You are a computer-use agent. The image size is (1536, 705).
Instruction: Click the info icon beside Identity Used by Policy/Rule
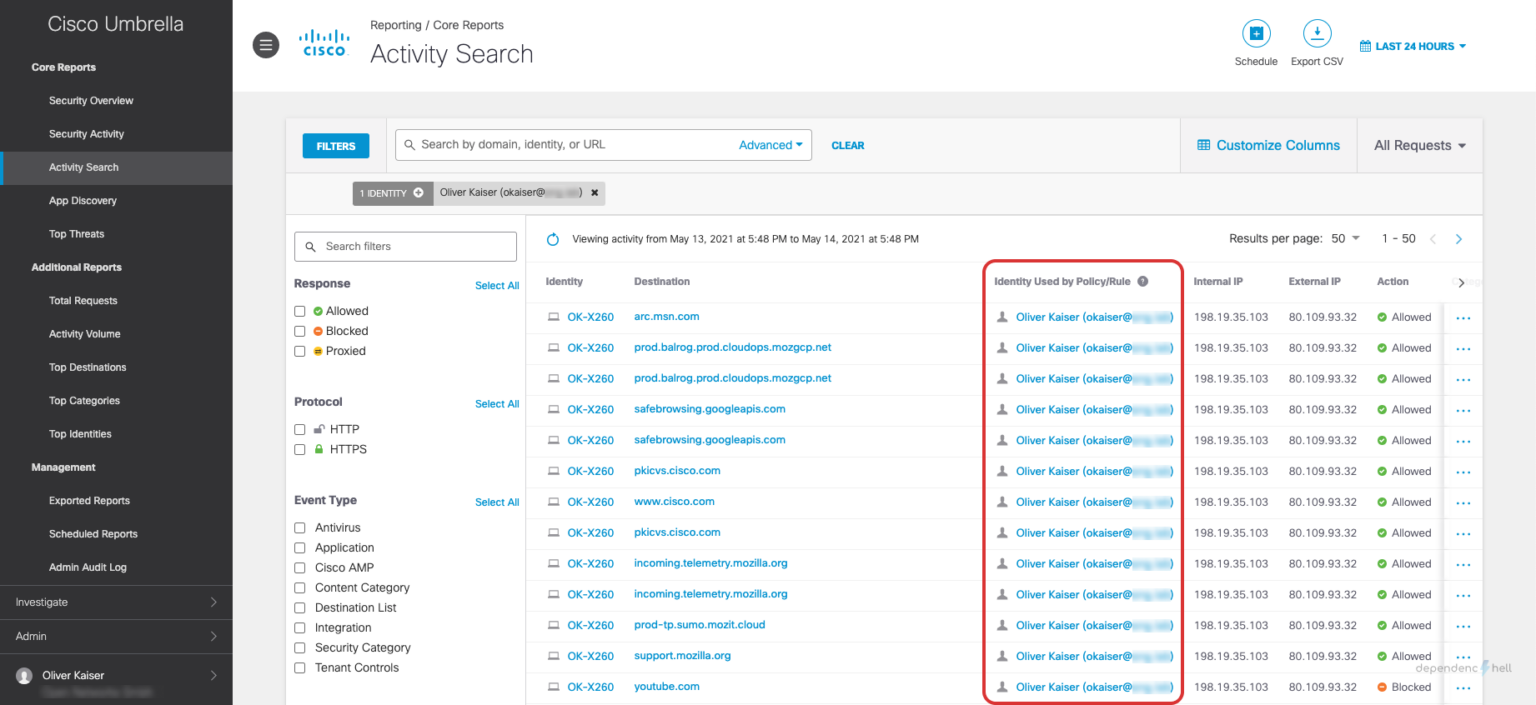click(1143, 281)
